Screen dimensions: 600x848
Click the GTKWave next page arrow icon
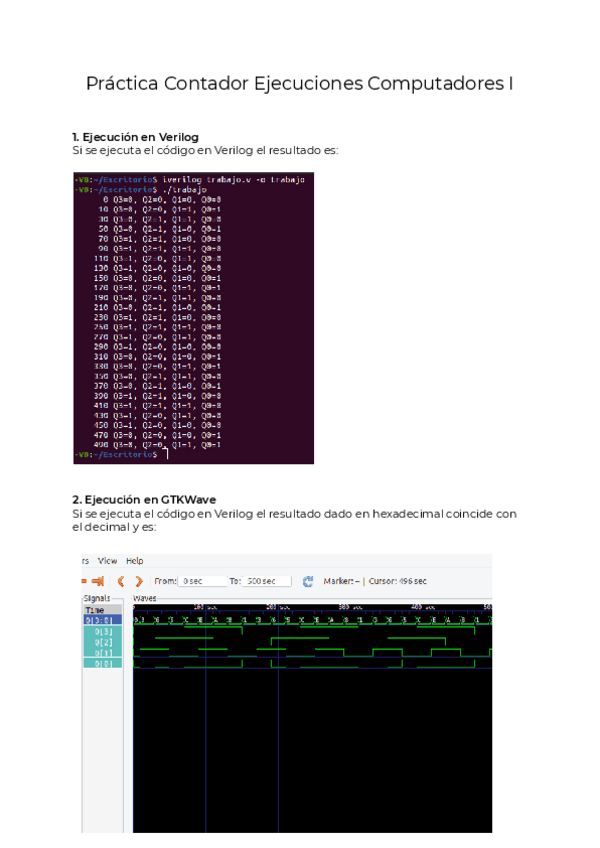pos(139,581)
